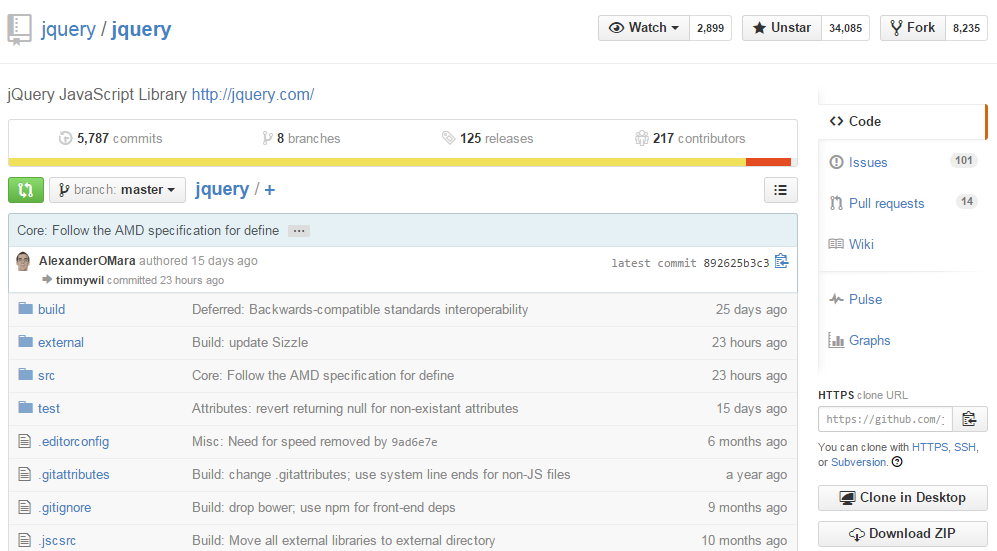
Task: Click the .jscsrc file icon
Action: pos(25,540)
